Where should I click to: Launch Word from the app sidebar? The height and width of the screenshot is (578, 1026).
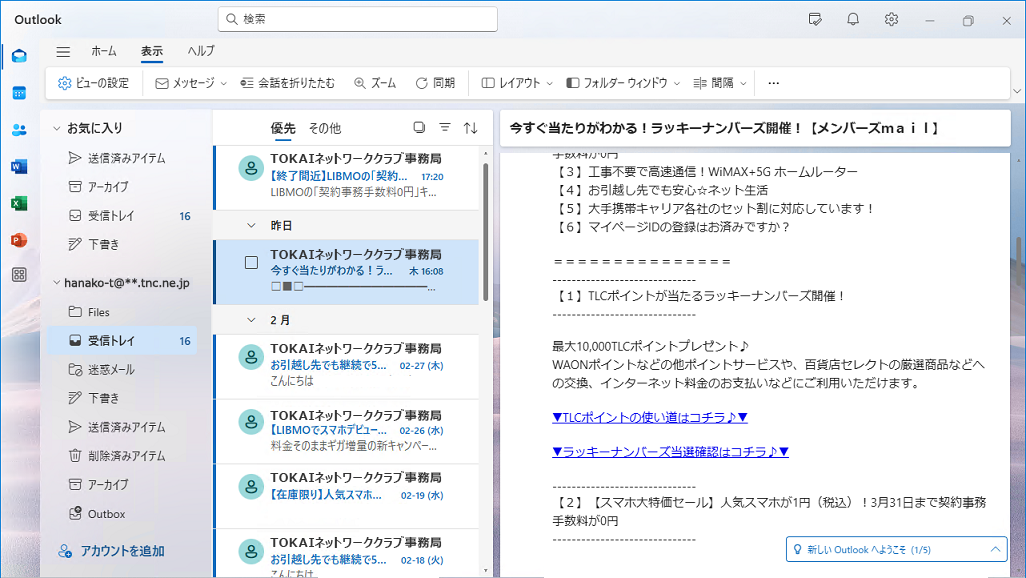19,166
